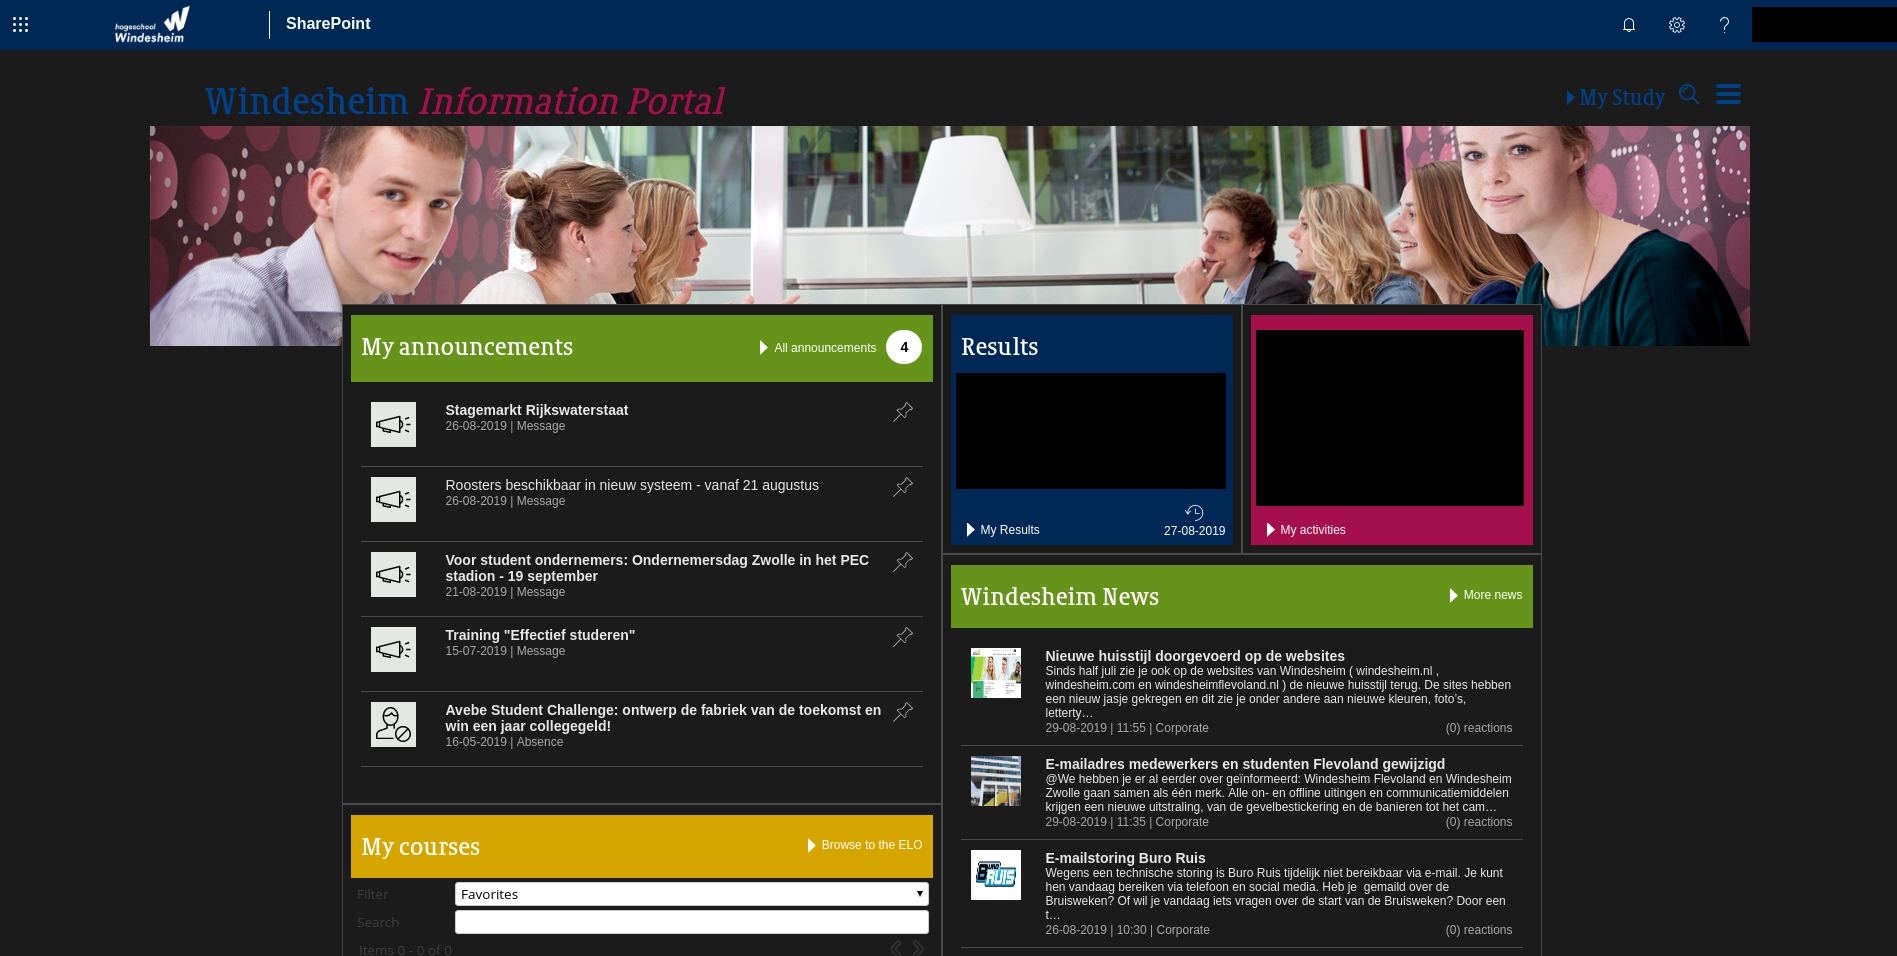Browse to the ELO link
The image size is (1897, 956).
pyautogui.click(x=865, y=845)
